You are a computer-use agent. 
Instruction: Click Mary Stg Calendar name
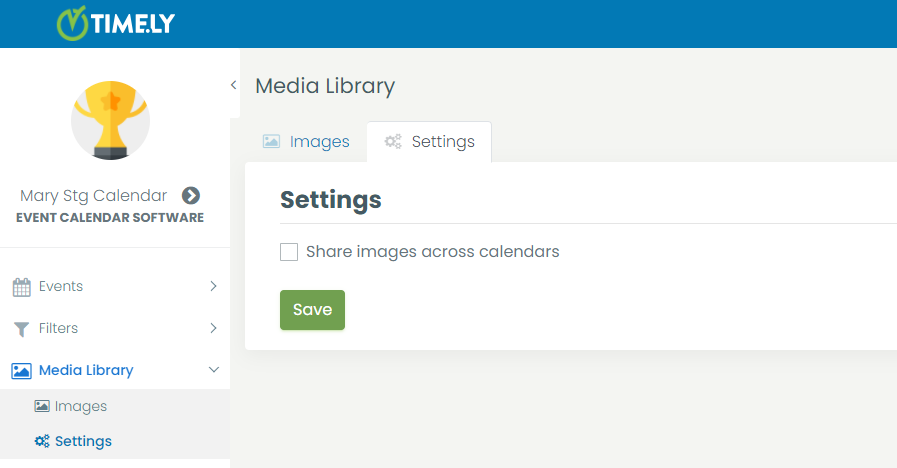(93, 196)
